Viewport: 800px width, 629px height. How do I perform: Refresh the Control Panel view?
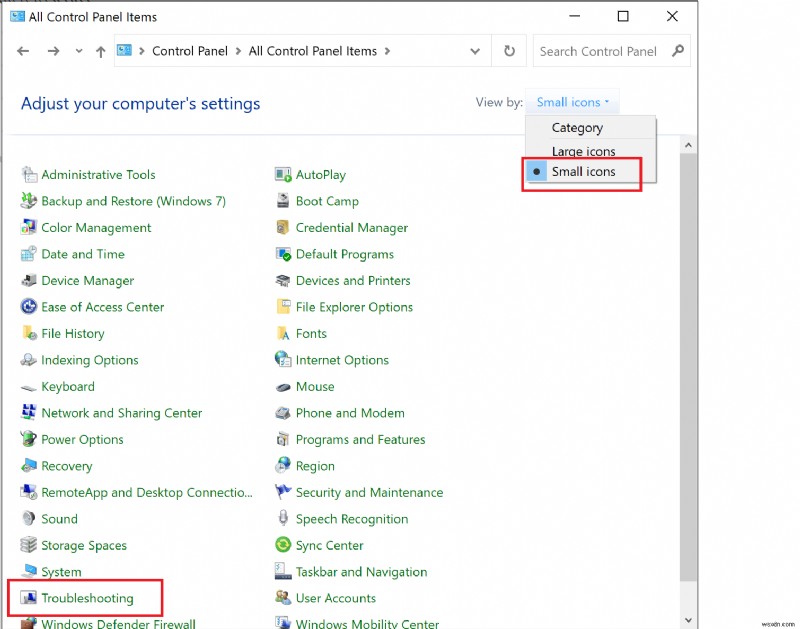pyautogui.click(x=509, y=51)
